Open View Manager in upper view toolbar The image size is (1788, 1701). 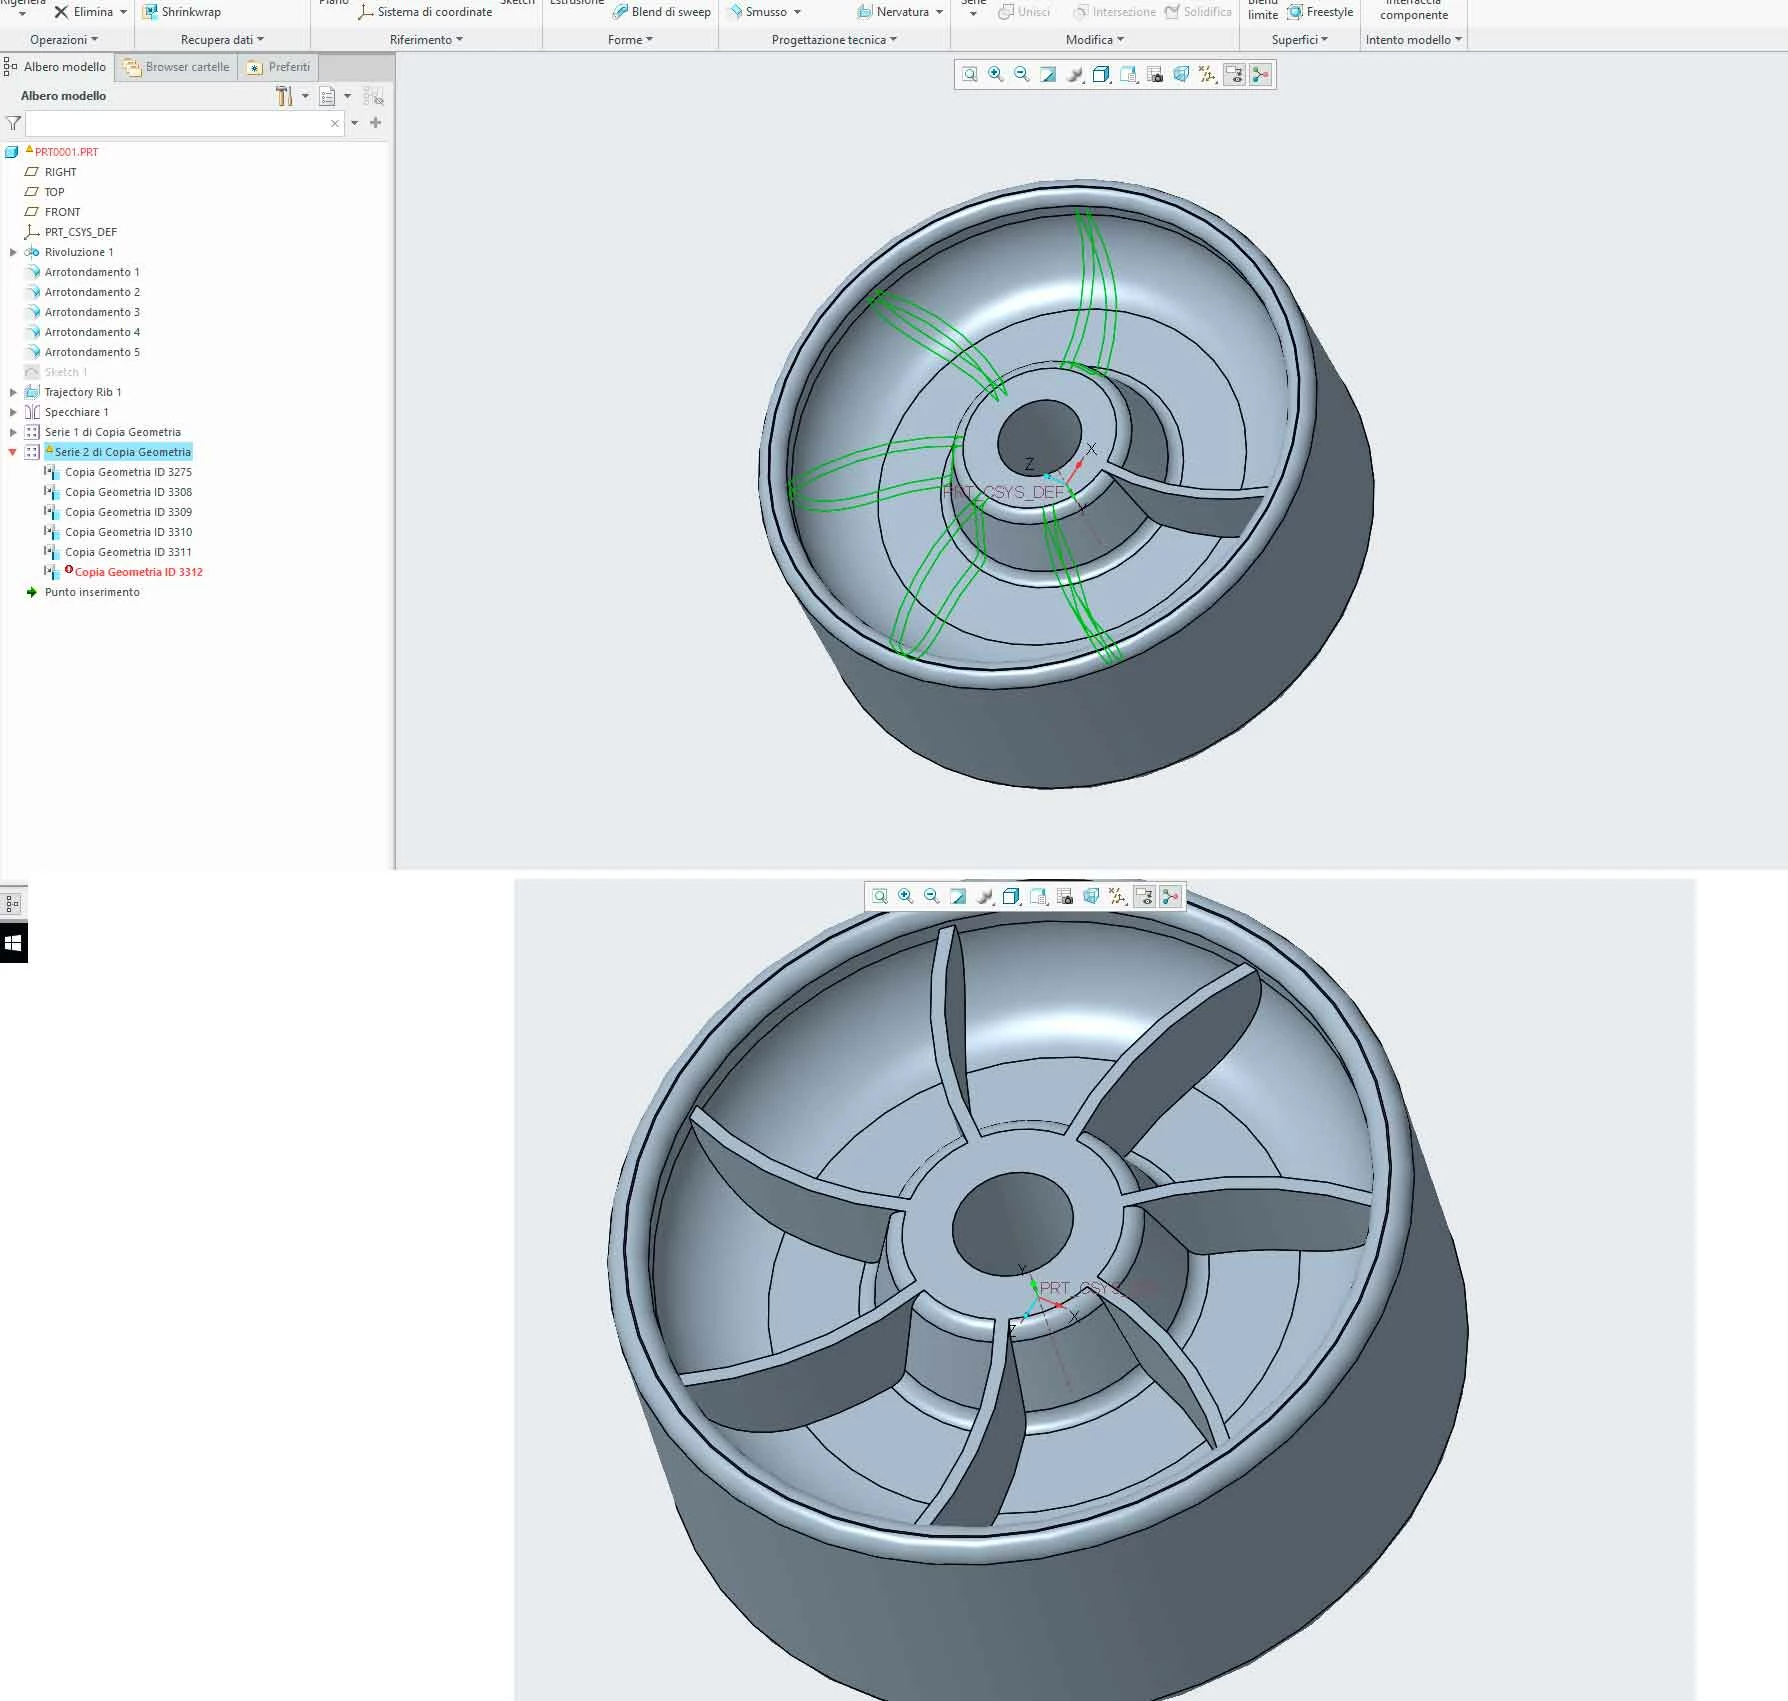(1155, 75)
